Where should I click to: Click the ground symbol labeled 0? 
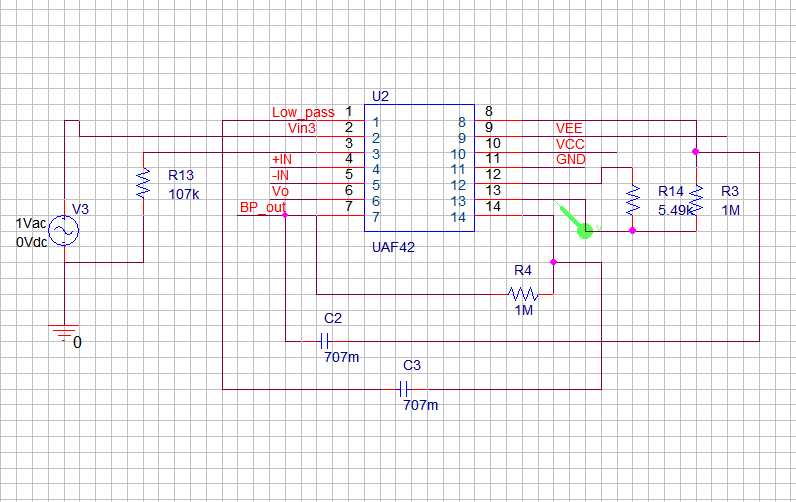[x=64, y=333]
